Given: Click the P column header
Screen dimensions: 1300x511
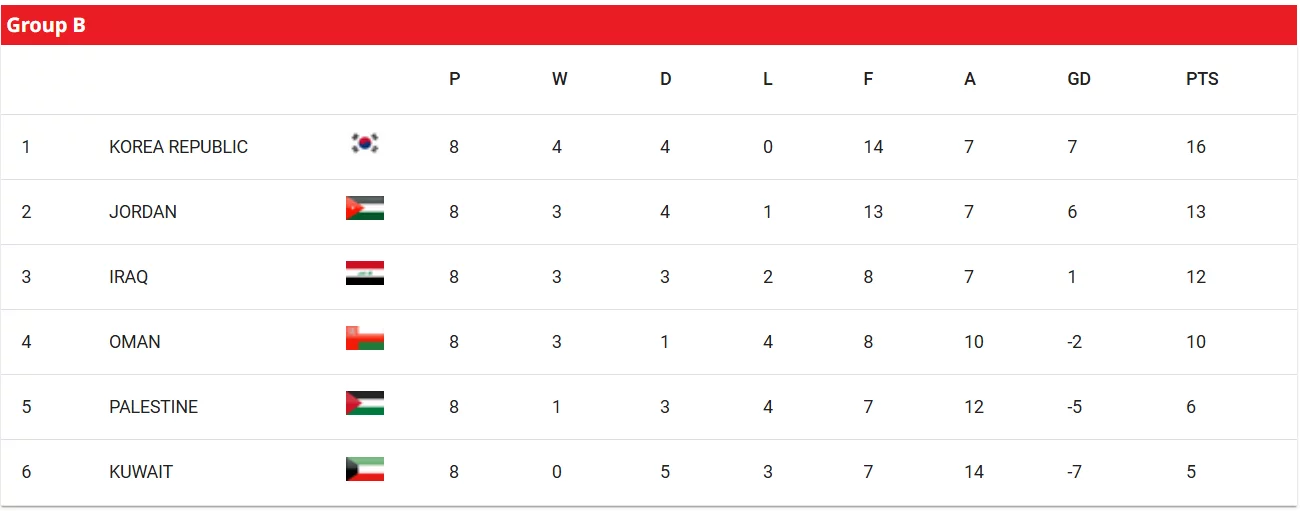Looking at the screenshot, I should click(x=455, y=79).
